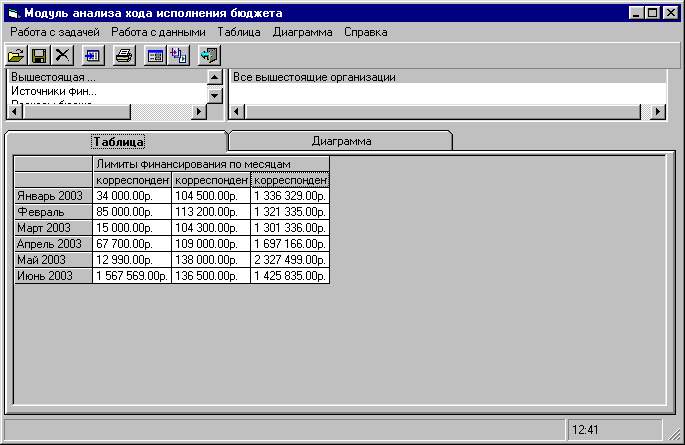Click the printer toolbar icon
Screen dimensions: 685x445
[124, 55]
